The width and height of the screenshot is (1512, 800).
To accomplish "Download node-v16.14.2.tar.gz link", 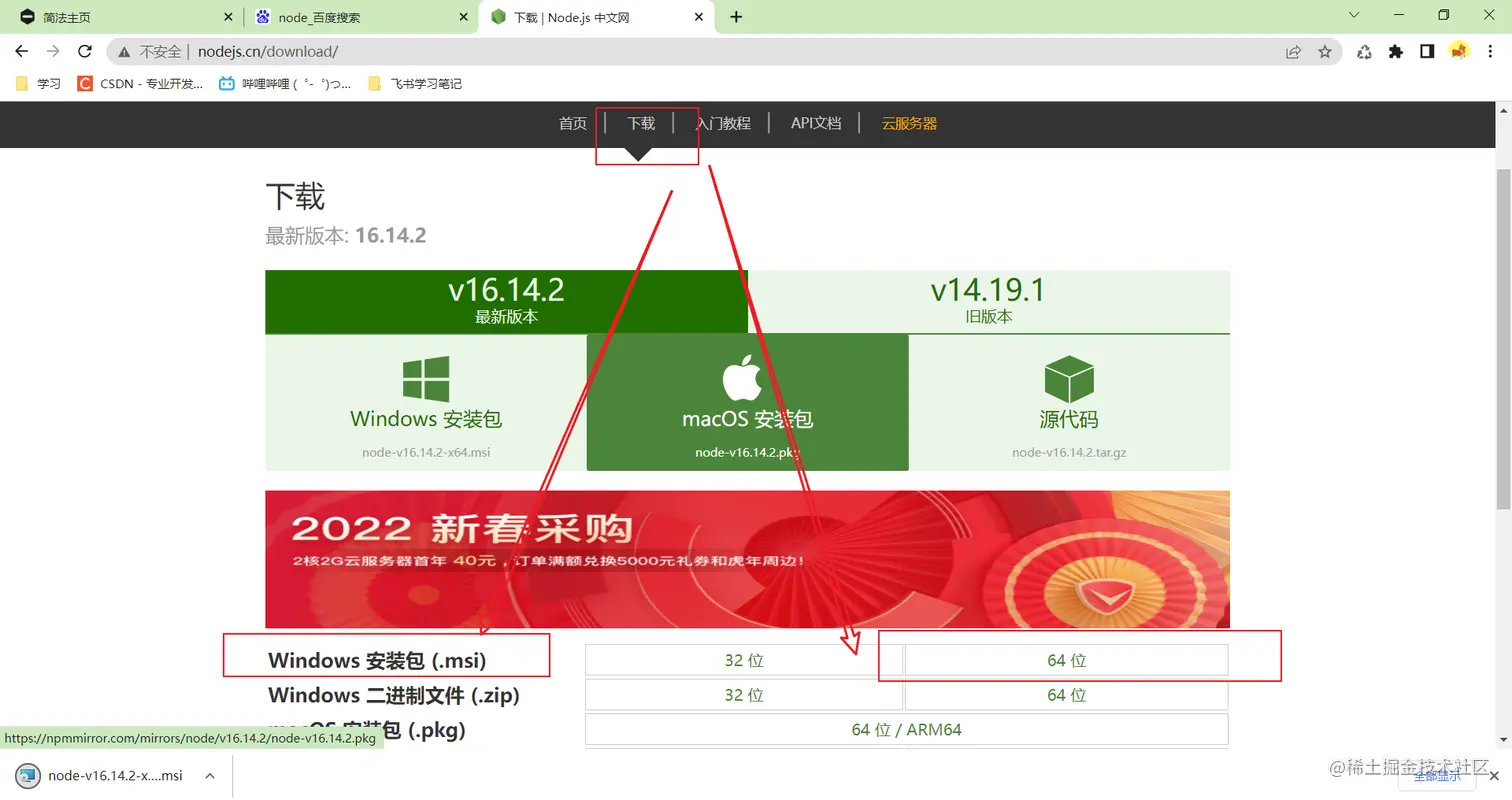I will click(1069, 452).
